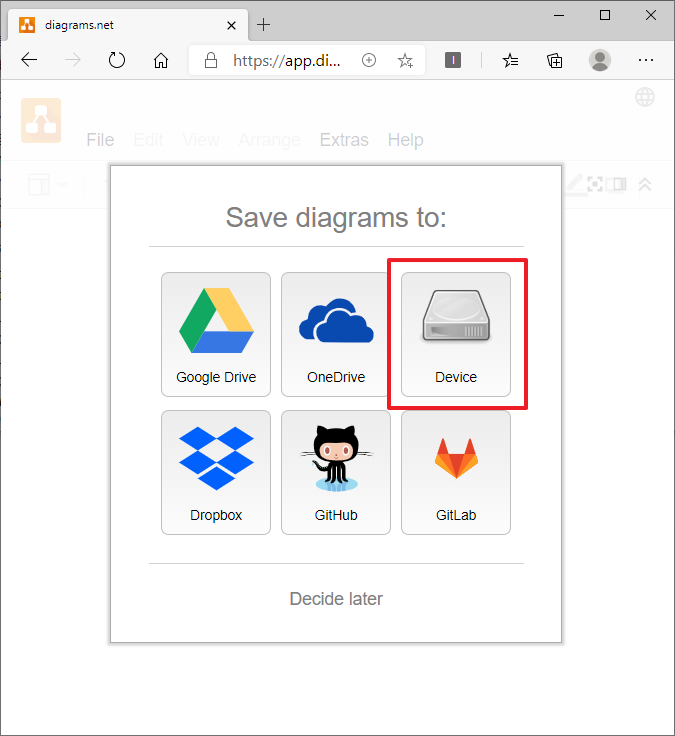This screenshot has width=675, height=736.
Task: Open the view layout dropdown in toolbar
Action: [47, 184]
